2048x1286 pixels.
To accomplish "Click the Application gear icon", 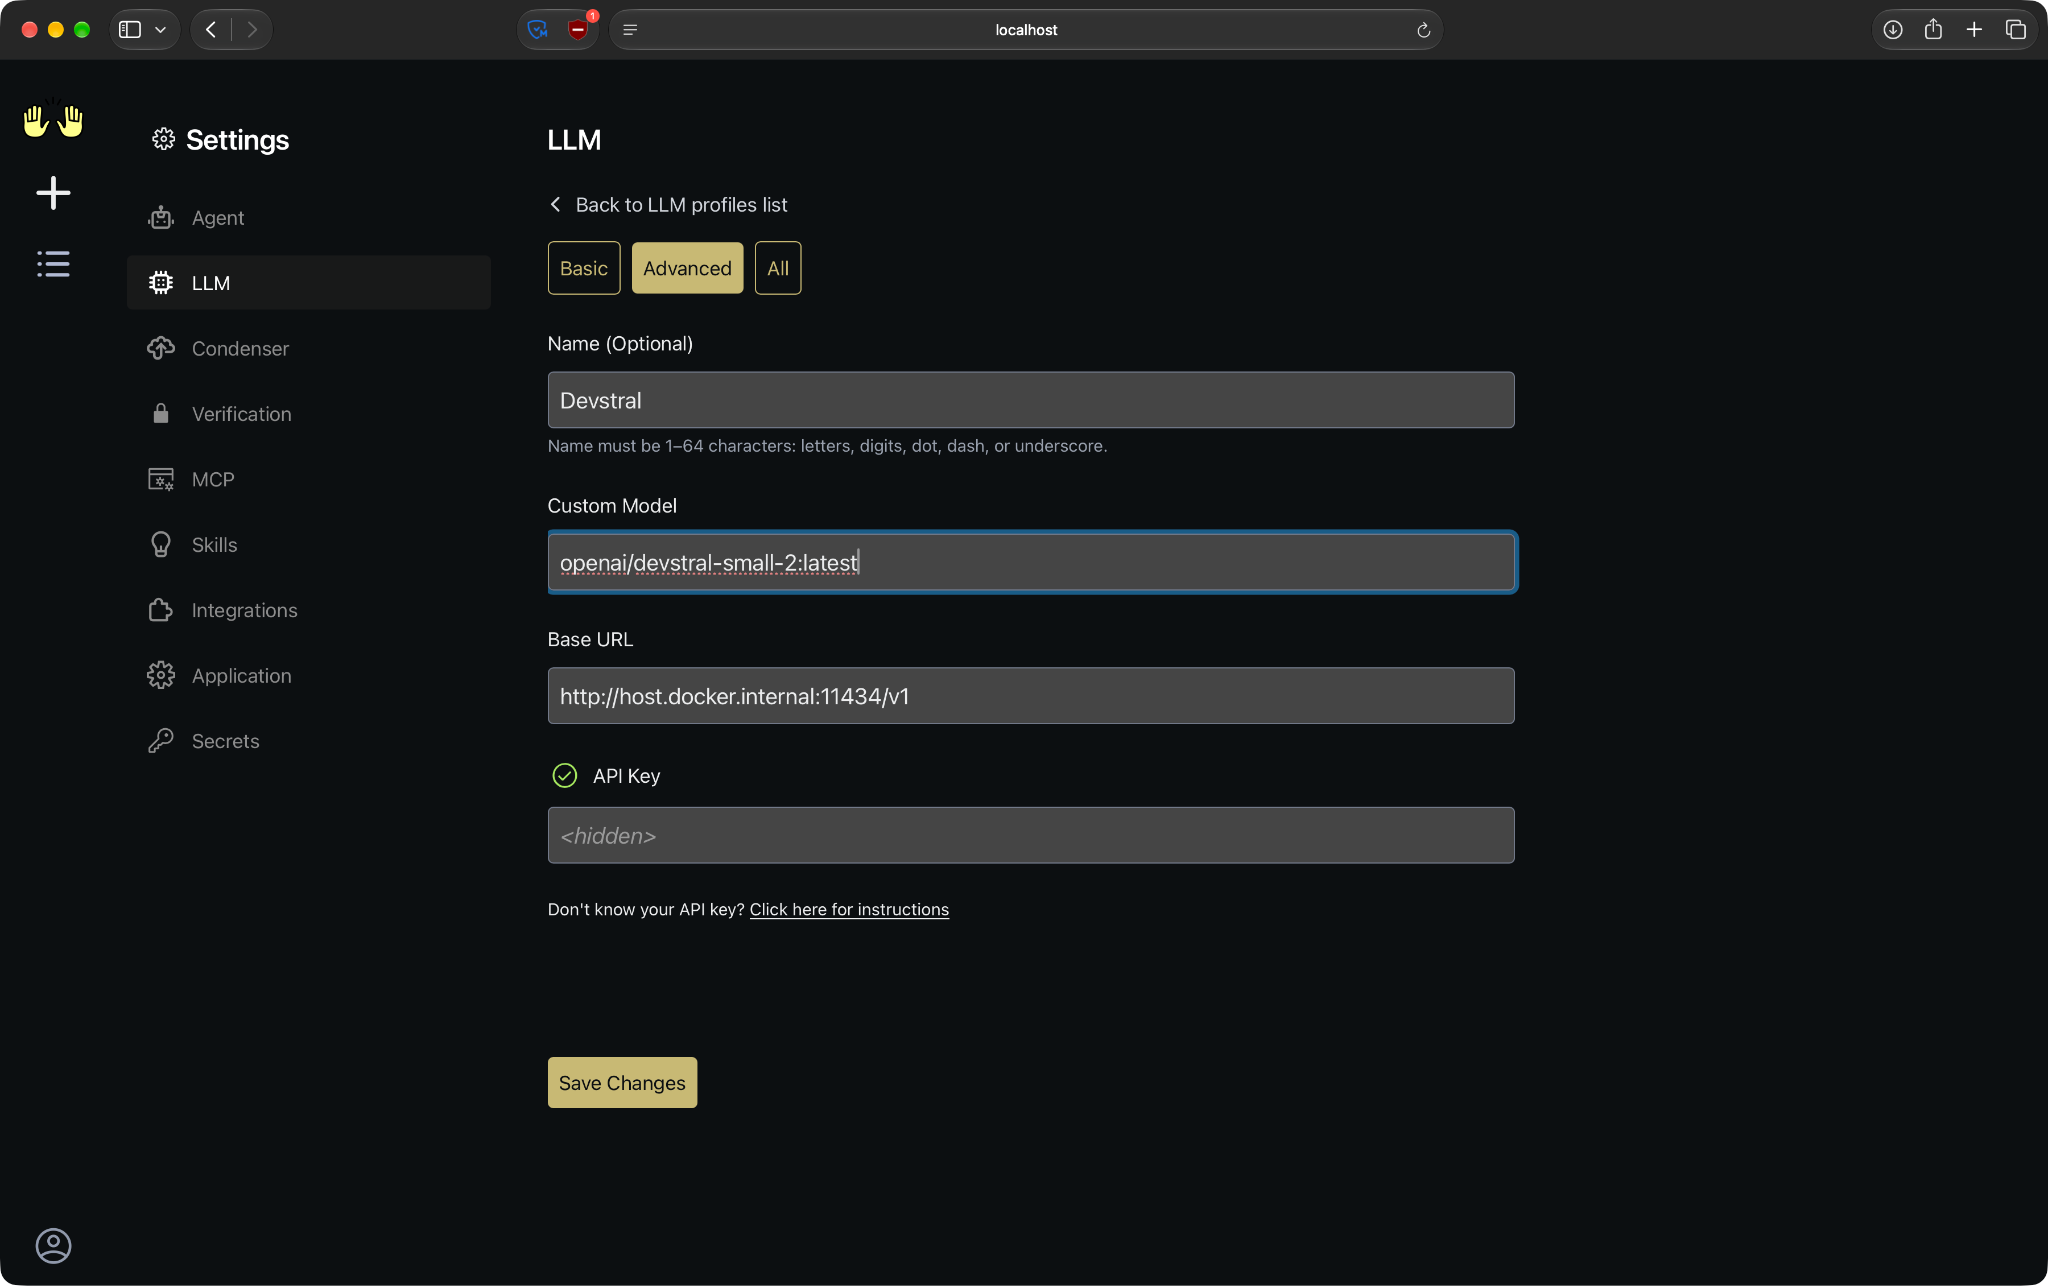I will [x=161, y=676].
